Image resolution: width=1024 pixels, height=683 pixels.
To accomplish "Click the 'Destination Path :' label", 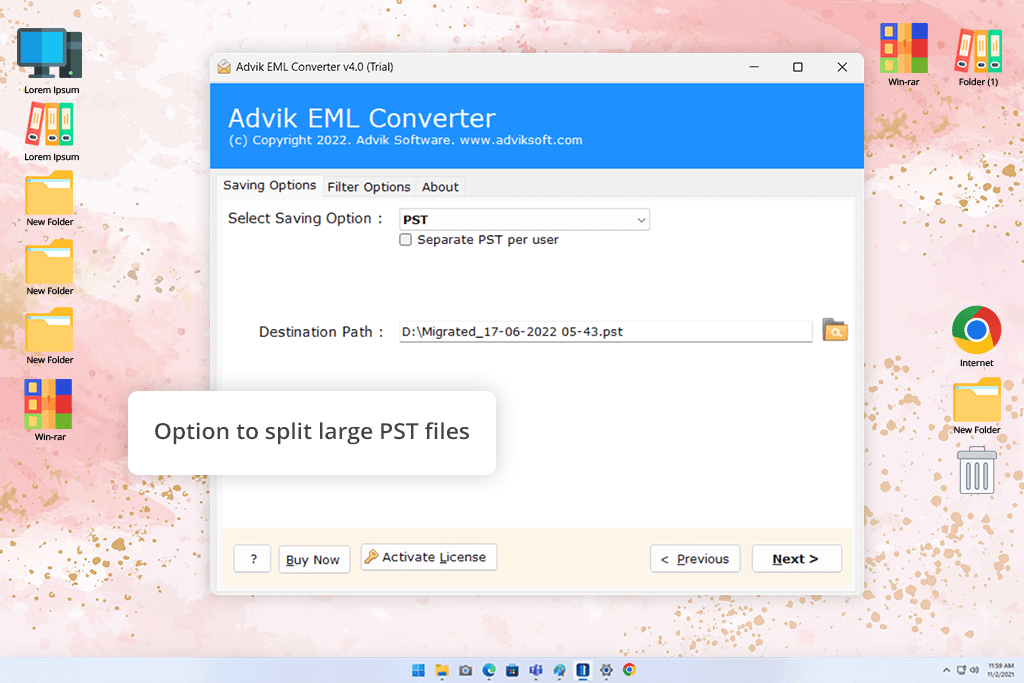I will click(x=321, y=332).
